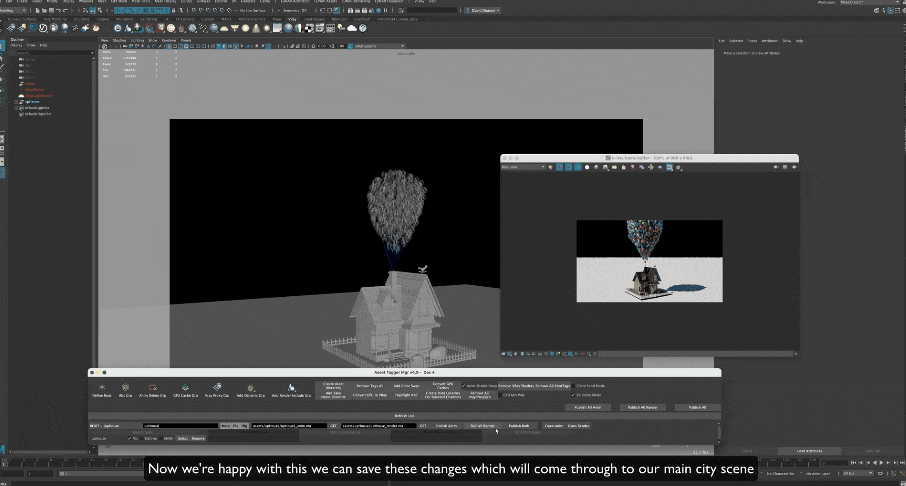
Task: Click the Outliner search field
Action: 50,51
